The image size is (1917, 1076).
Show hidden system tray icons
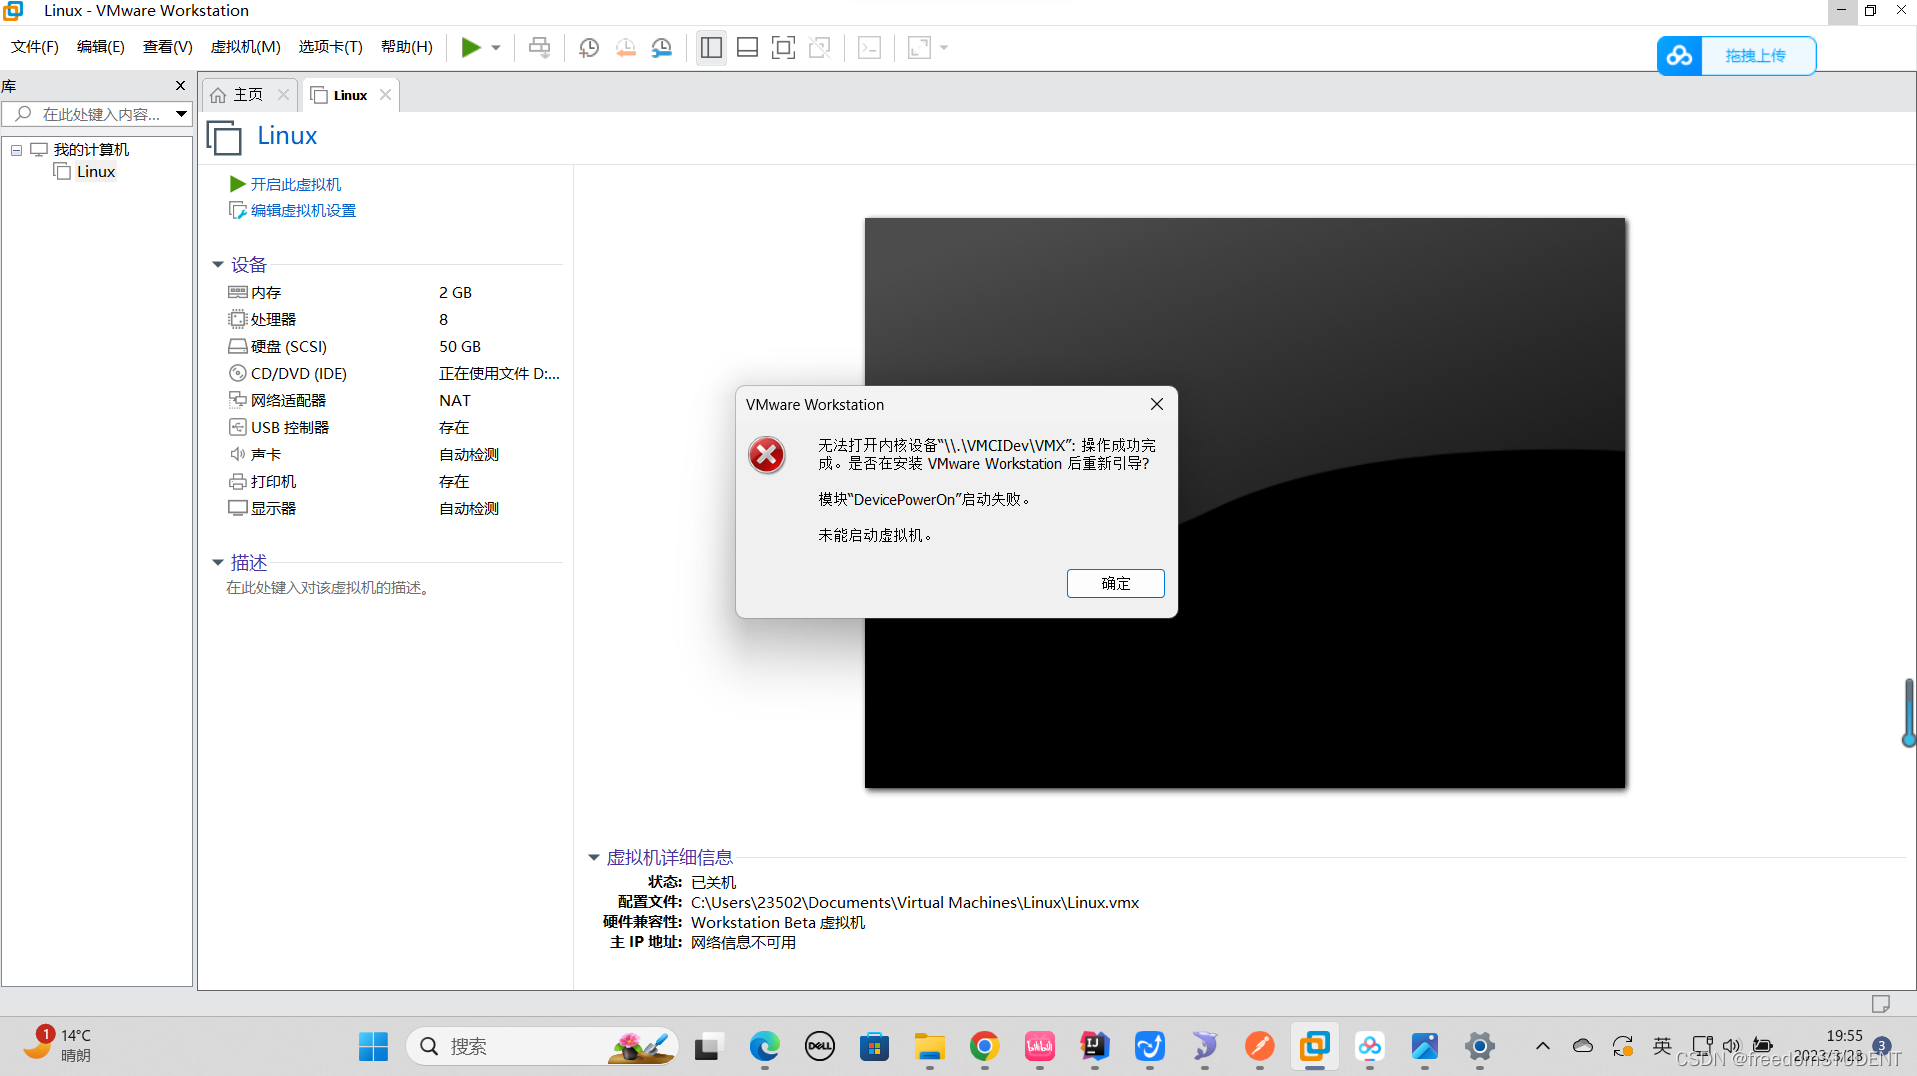coord(1542,1046)
